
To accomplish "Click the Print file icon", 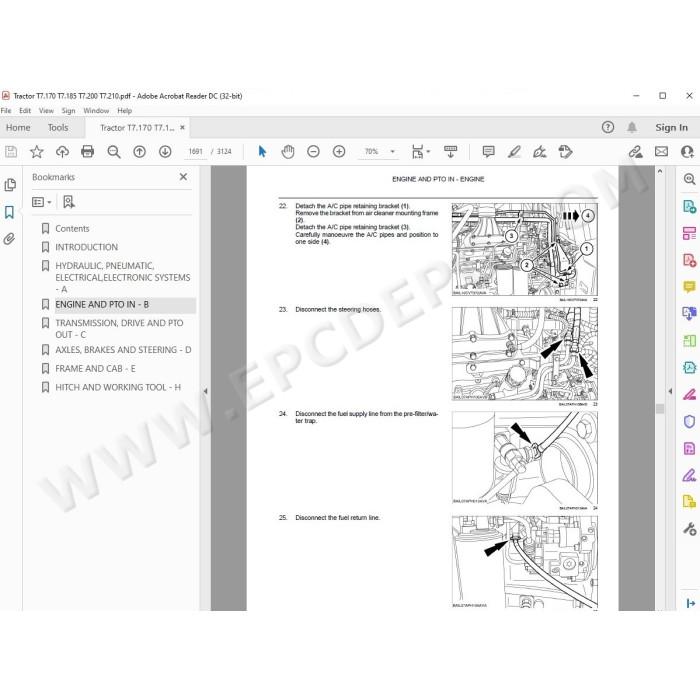I will coord(88,152).
